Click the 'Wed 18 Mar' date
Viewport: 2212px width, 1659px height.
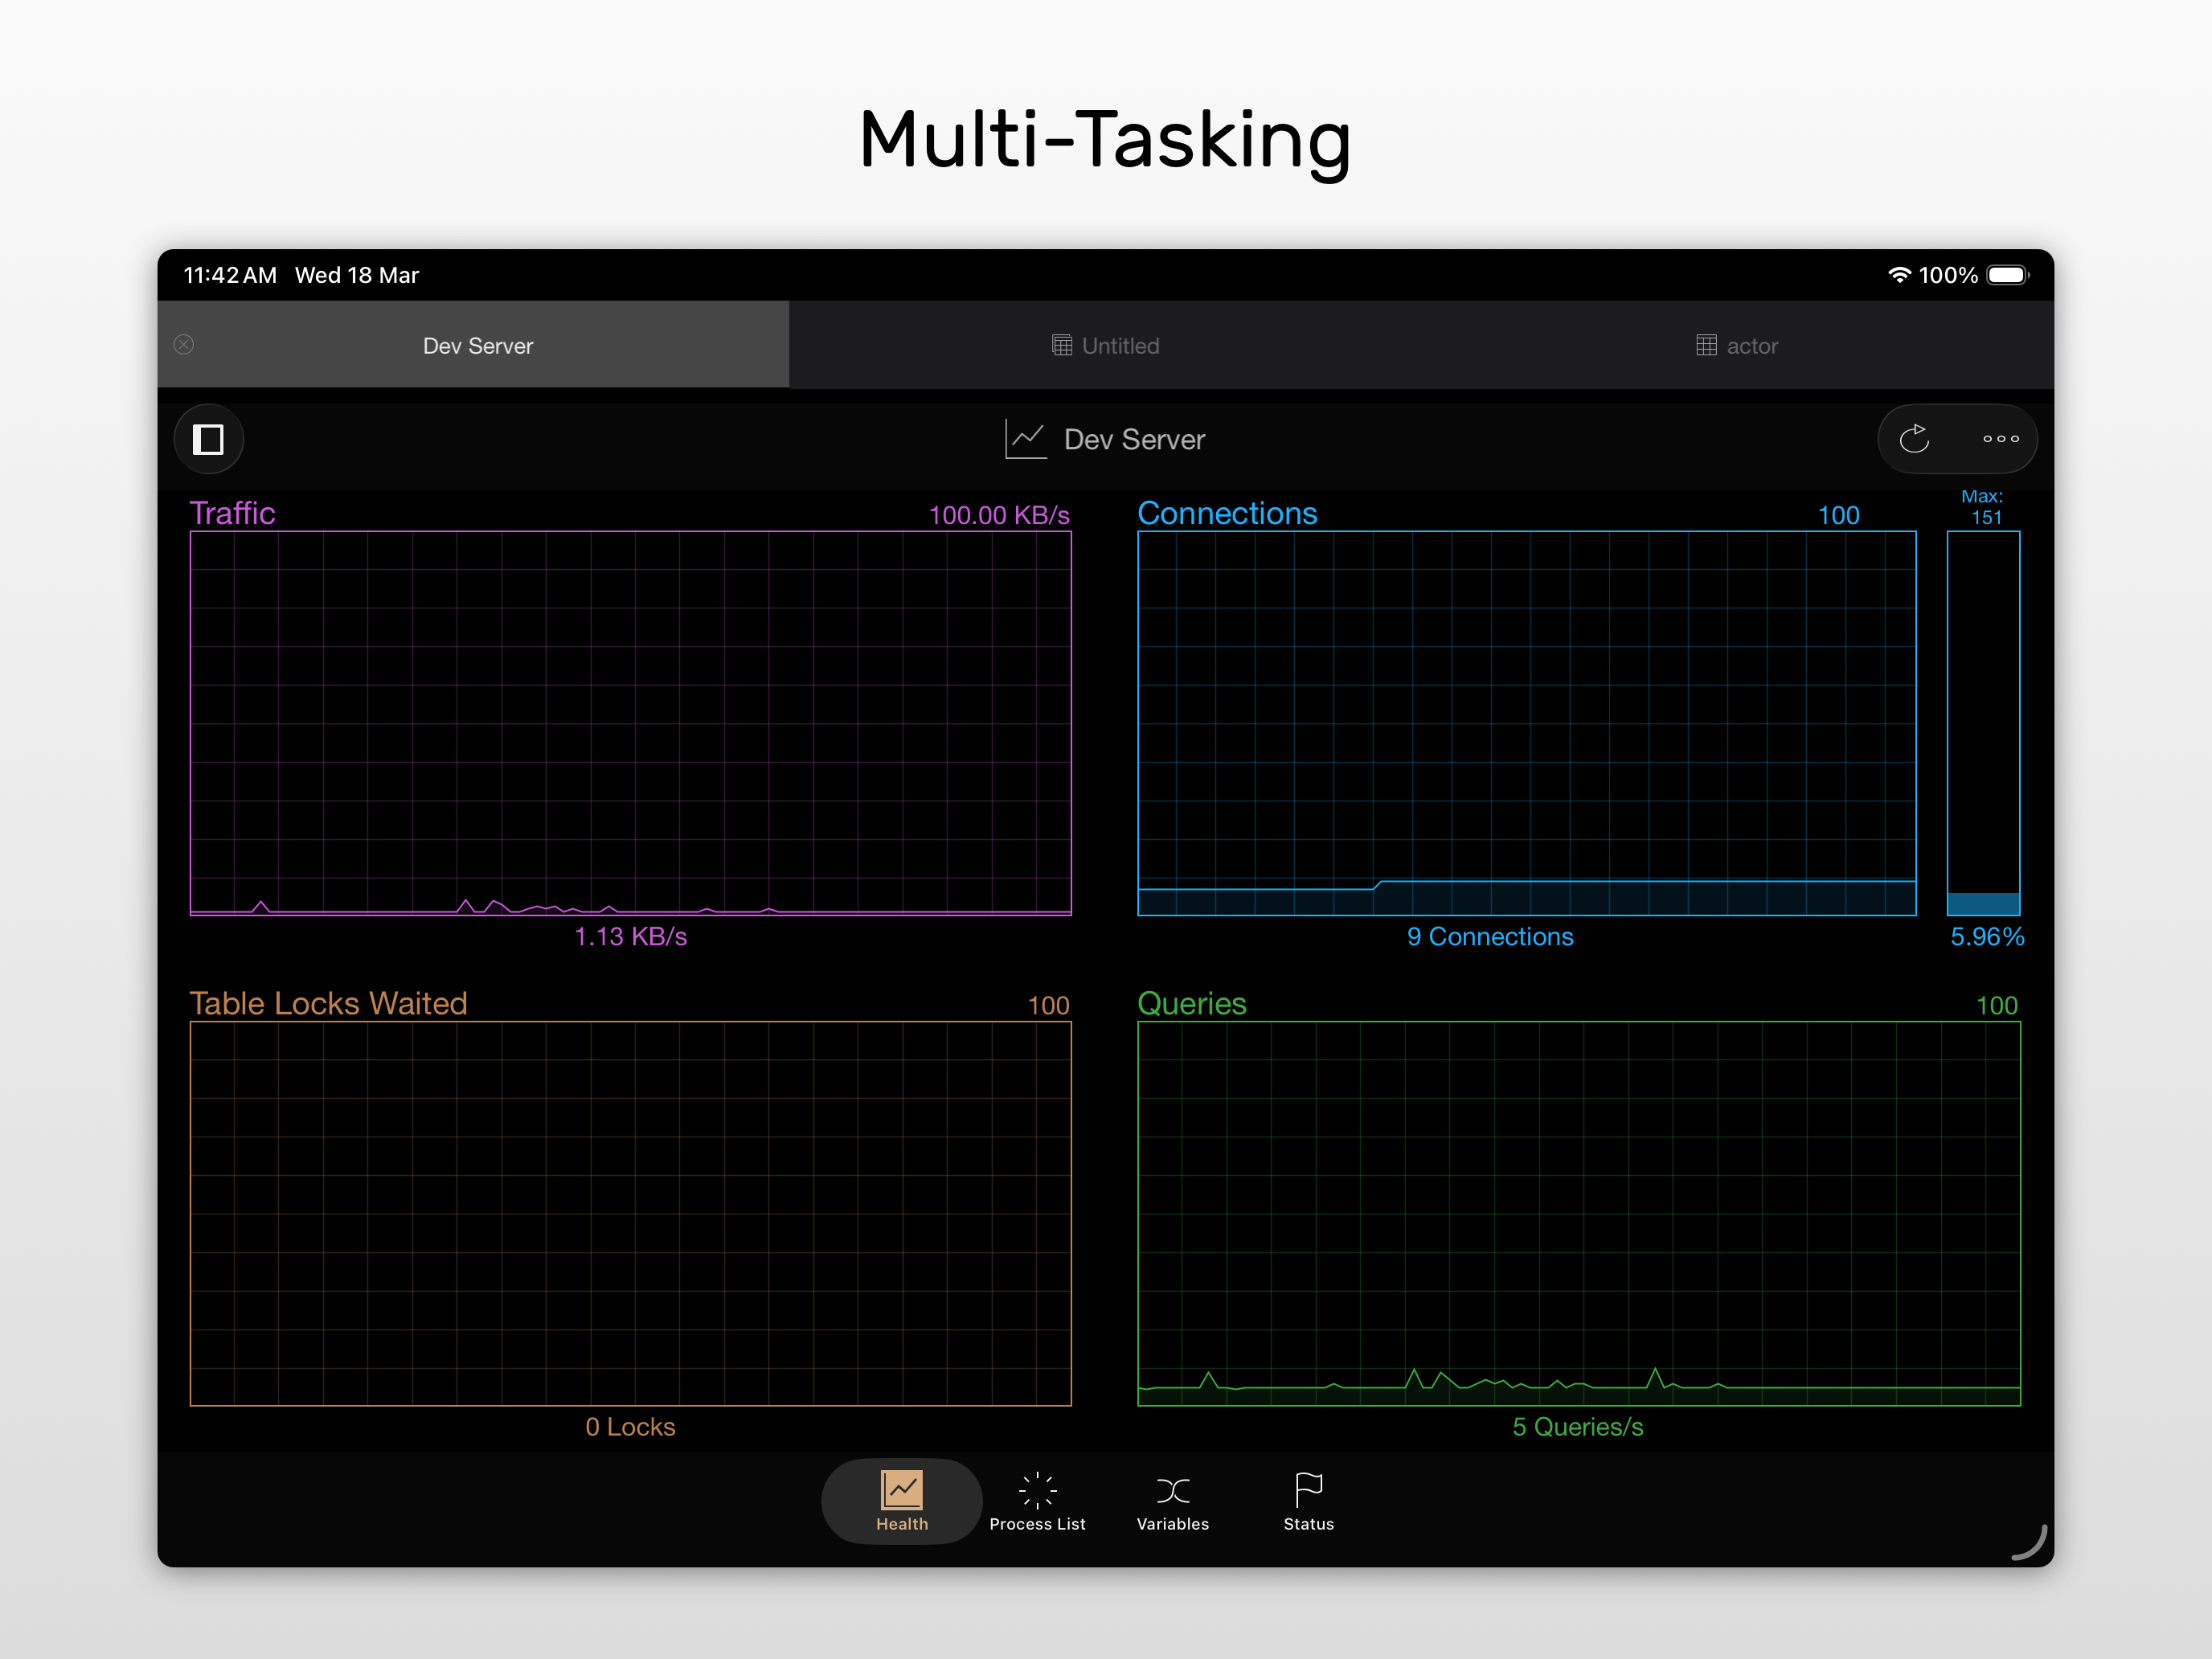tap(357, 275)
